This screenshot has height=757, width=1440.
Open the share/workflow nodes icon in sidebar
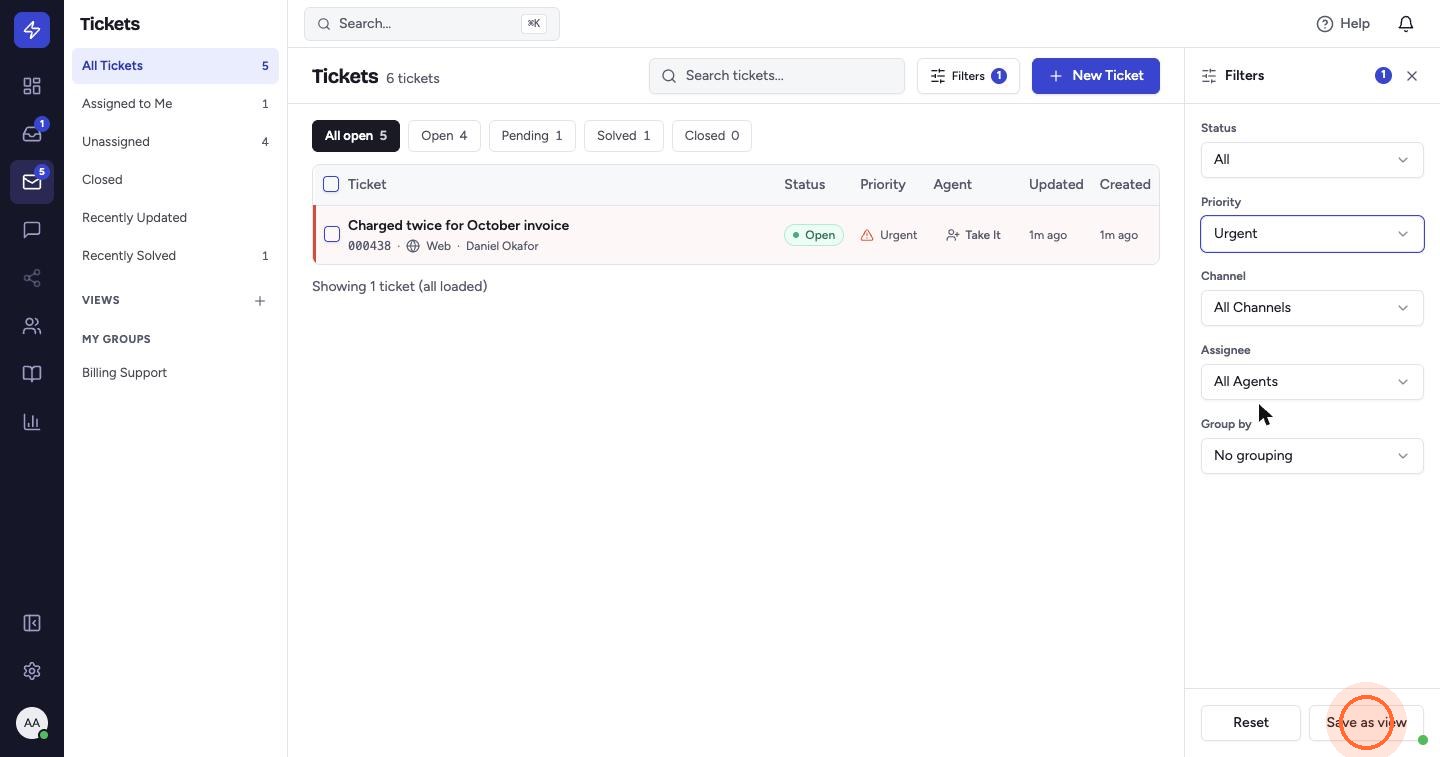tap(32, 278)
